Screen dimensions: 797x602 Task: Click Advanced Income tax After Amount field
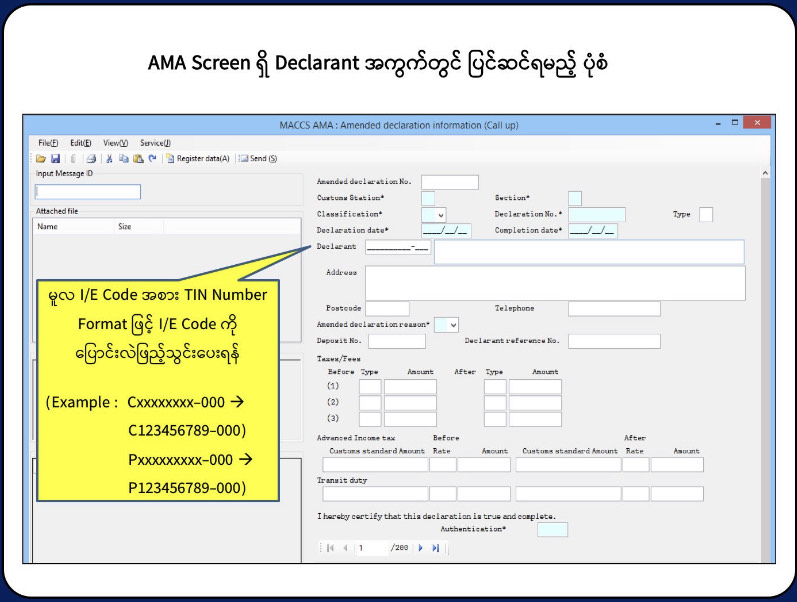pyautogui.click(x=677, y=465)
